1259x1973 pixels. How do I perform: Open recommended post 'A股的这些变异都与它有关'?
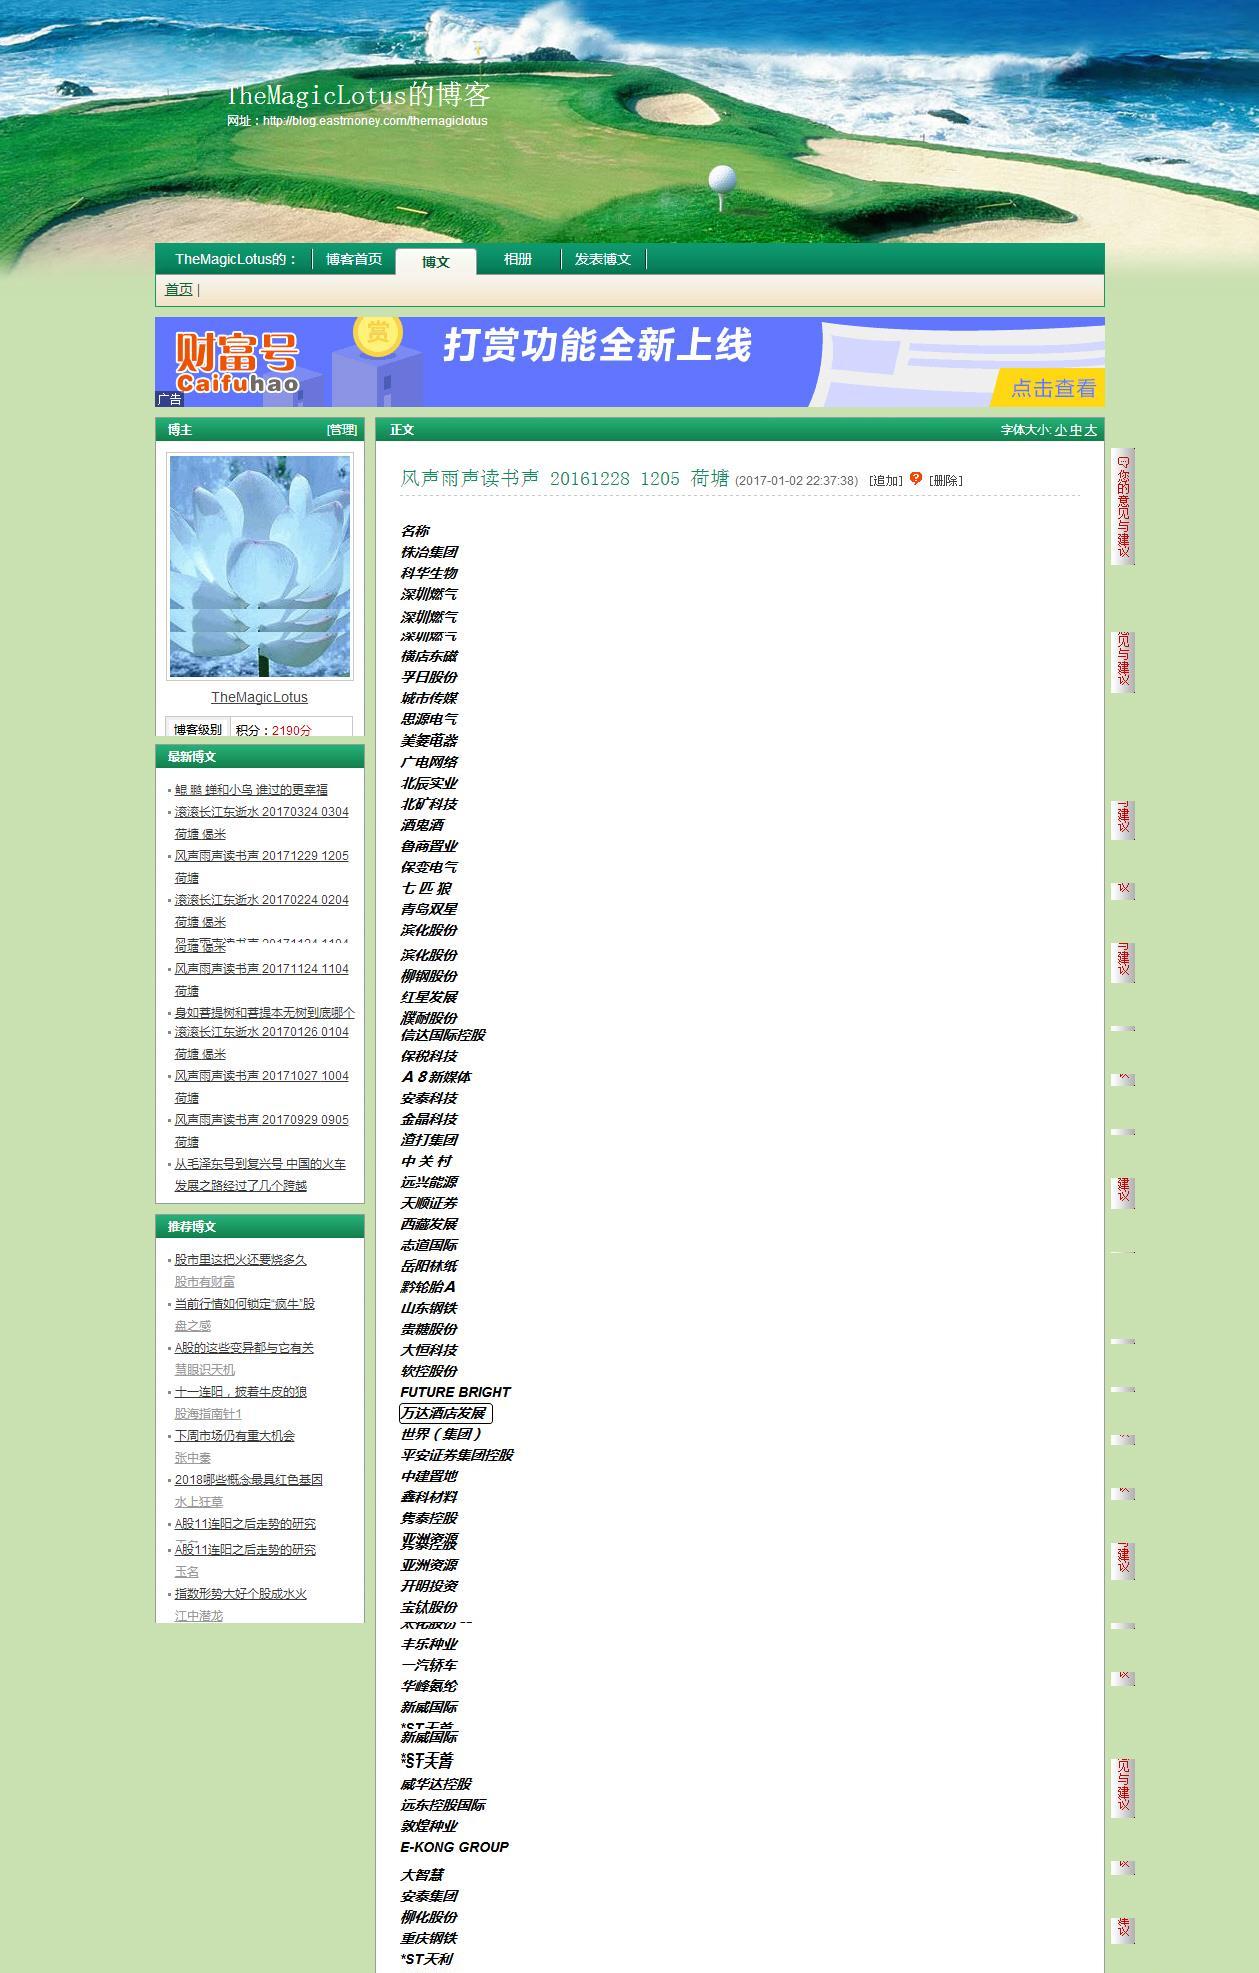tap(244, 1348)
